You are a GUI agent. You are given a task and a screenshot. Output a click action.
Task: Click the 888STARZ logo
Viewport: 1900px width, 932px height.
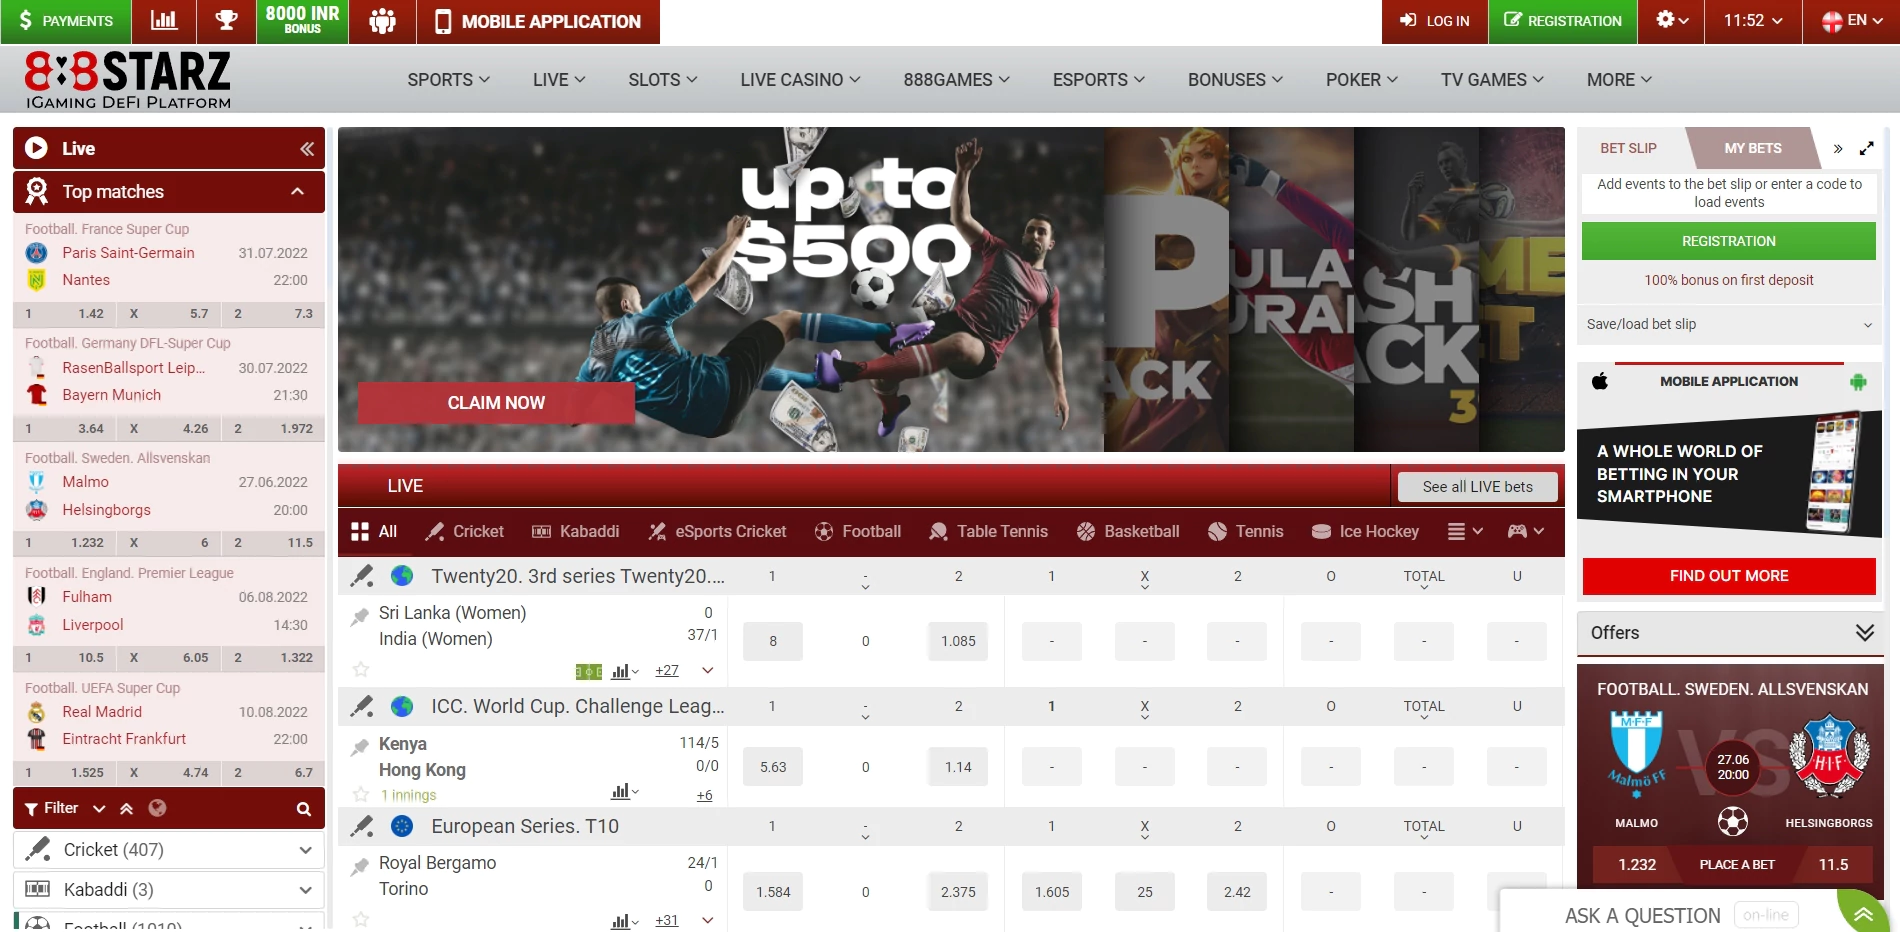[128, 79]
